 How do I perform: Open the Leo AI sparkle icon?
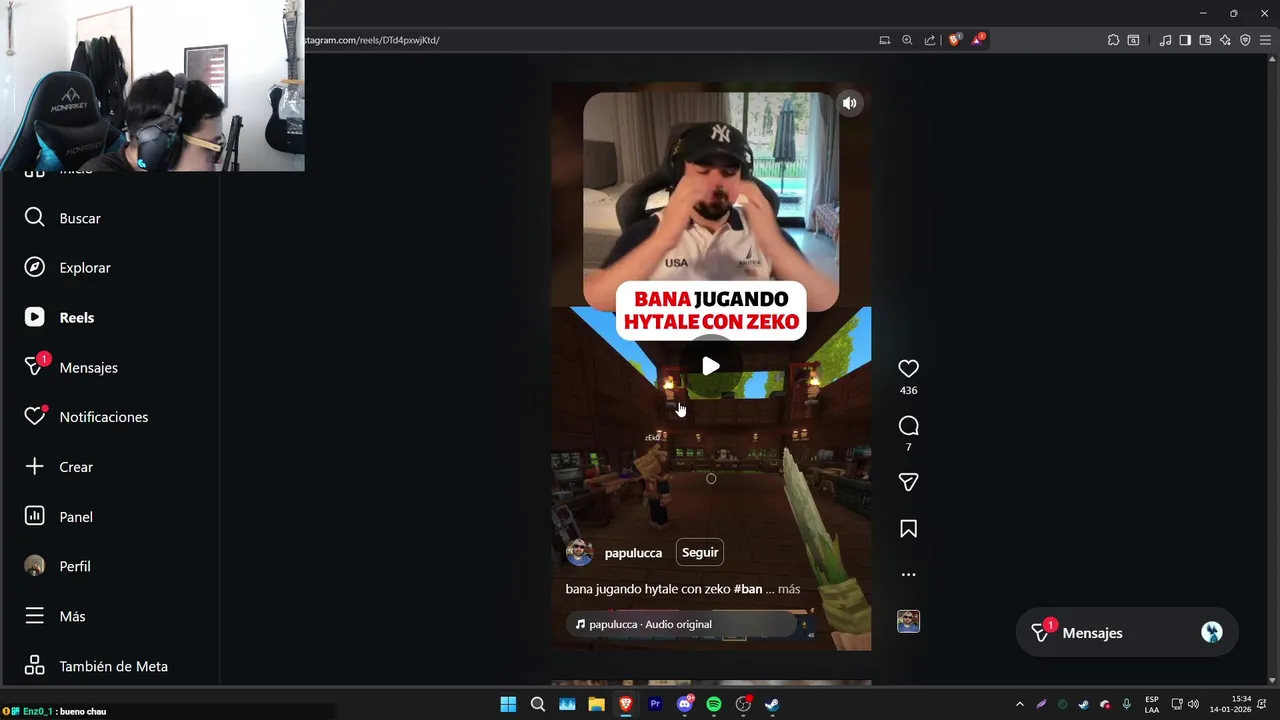pos(1225,40)
